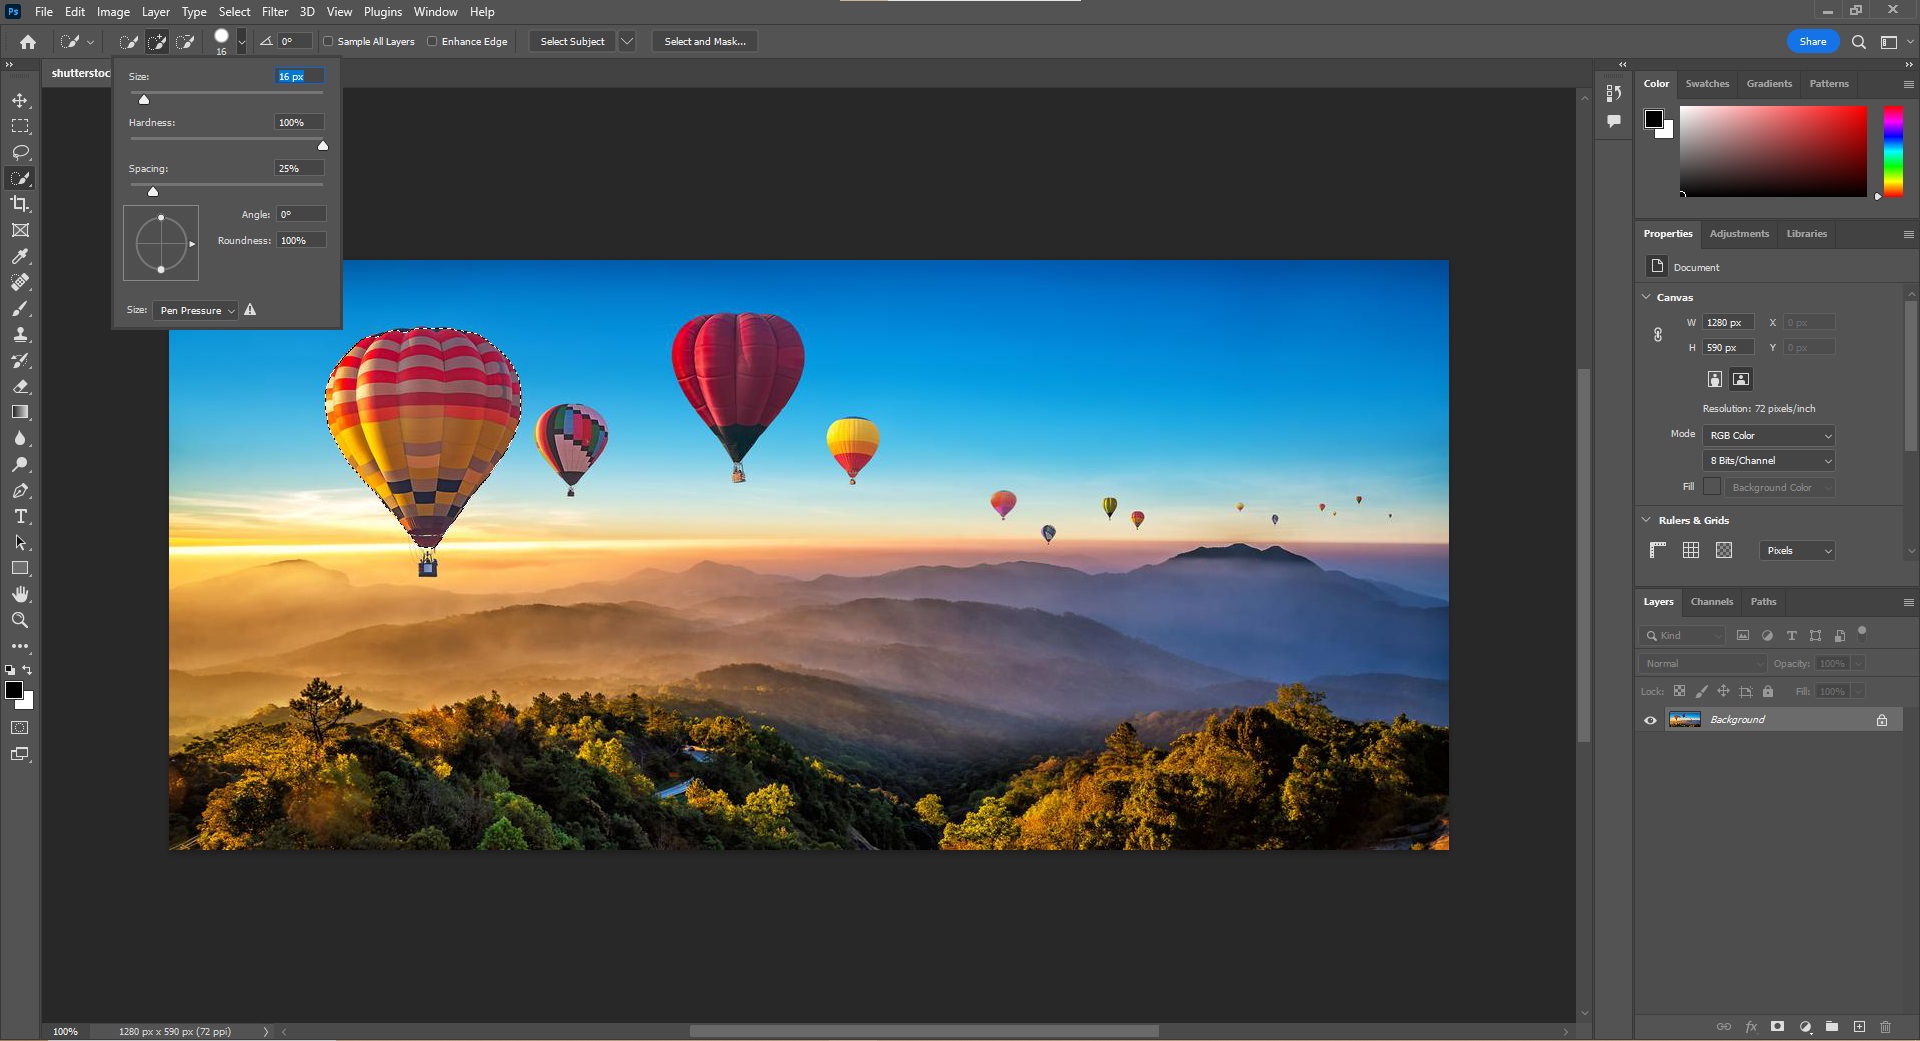1920x1041 pixels.
Task: Select the Crop tool
Action: pos(20,204)
